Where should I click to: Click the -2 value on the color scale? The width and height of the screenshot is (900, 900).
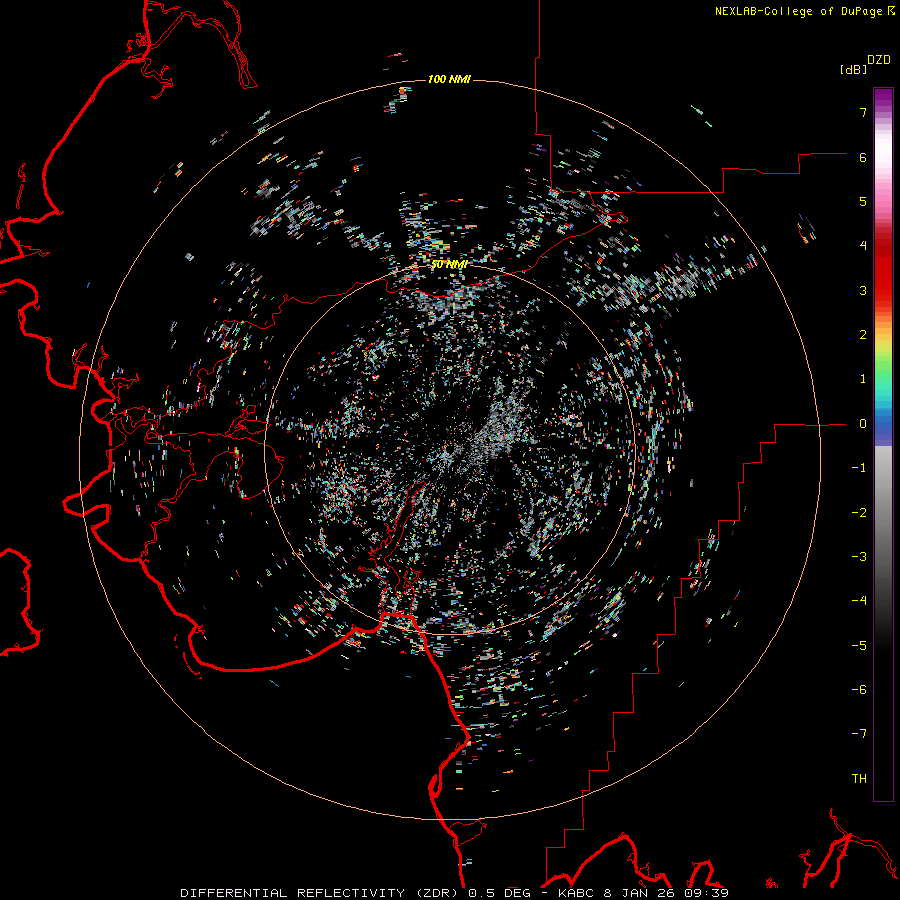[859, 512]
